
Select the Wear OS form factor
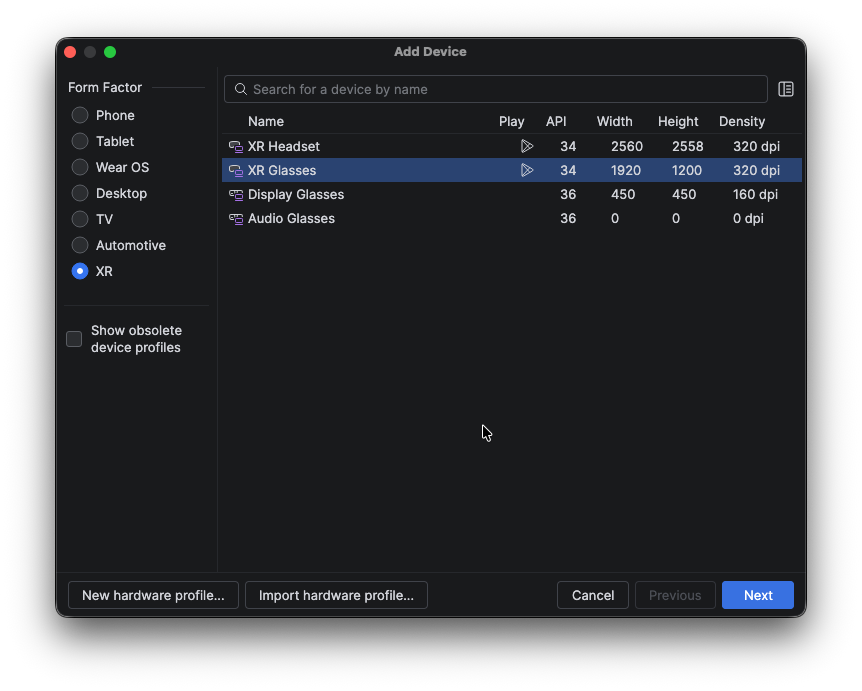(80, 167)
